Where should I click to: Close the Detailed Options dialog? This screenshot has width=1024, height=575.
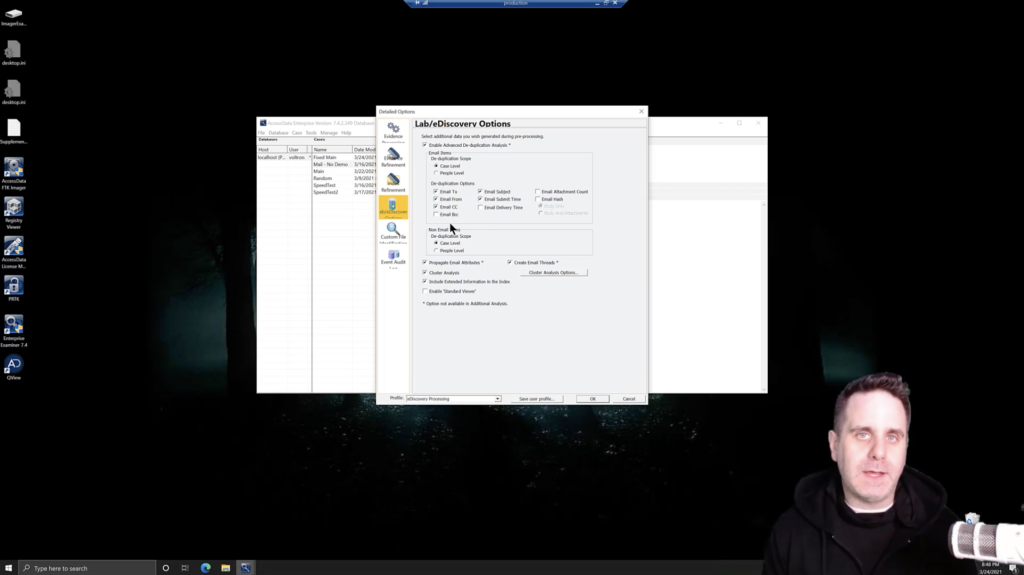[641, 112]
